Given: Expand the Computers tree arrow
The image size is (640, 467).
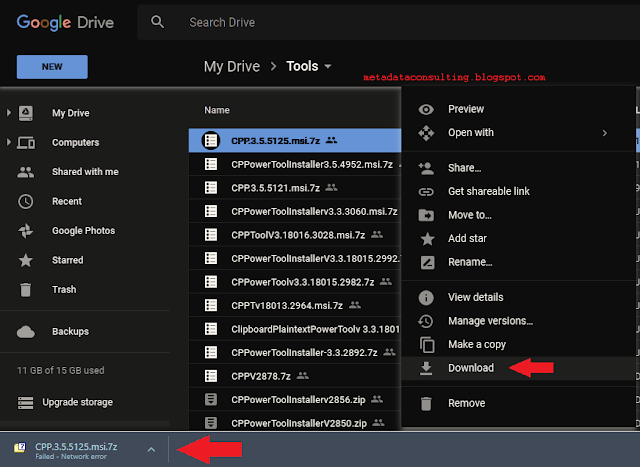Looking at the screenshot, I should pos(8,143).
